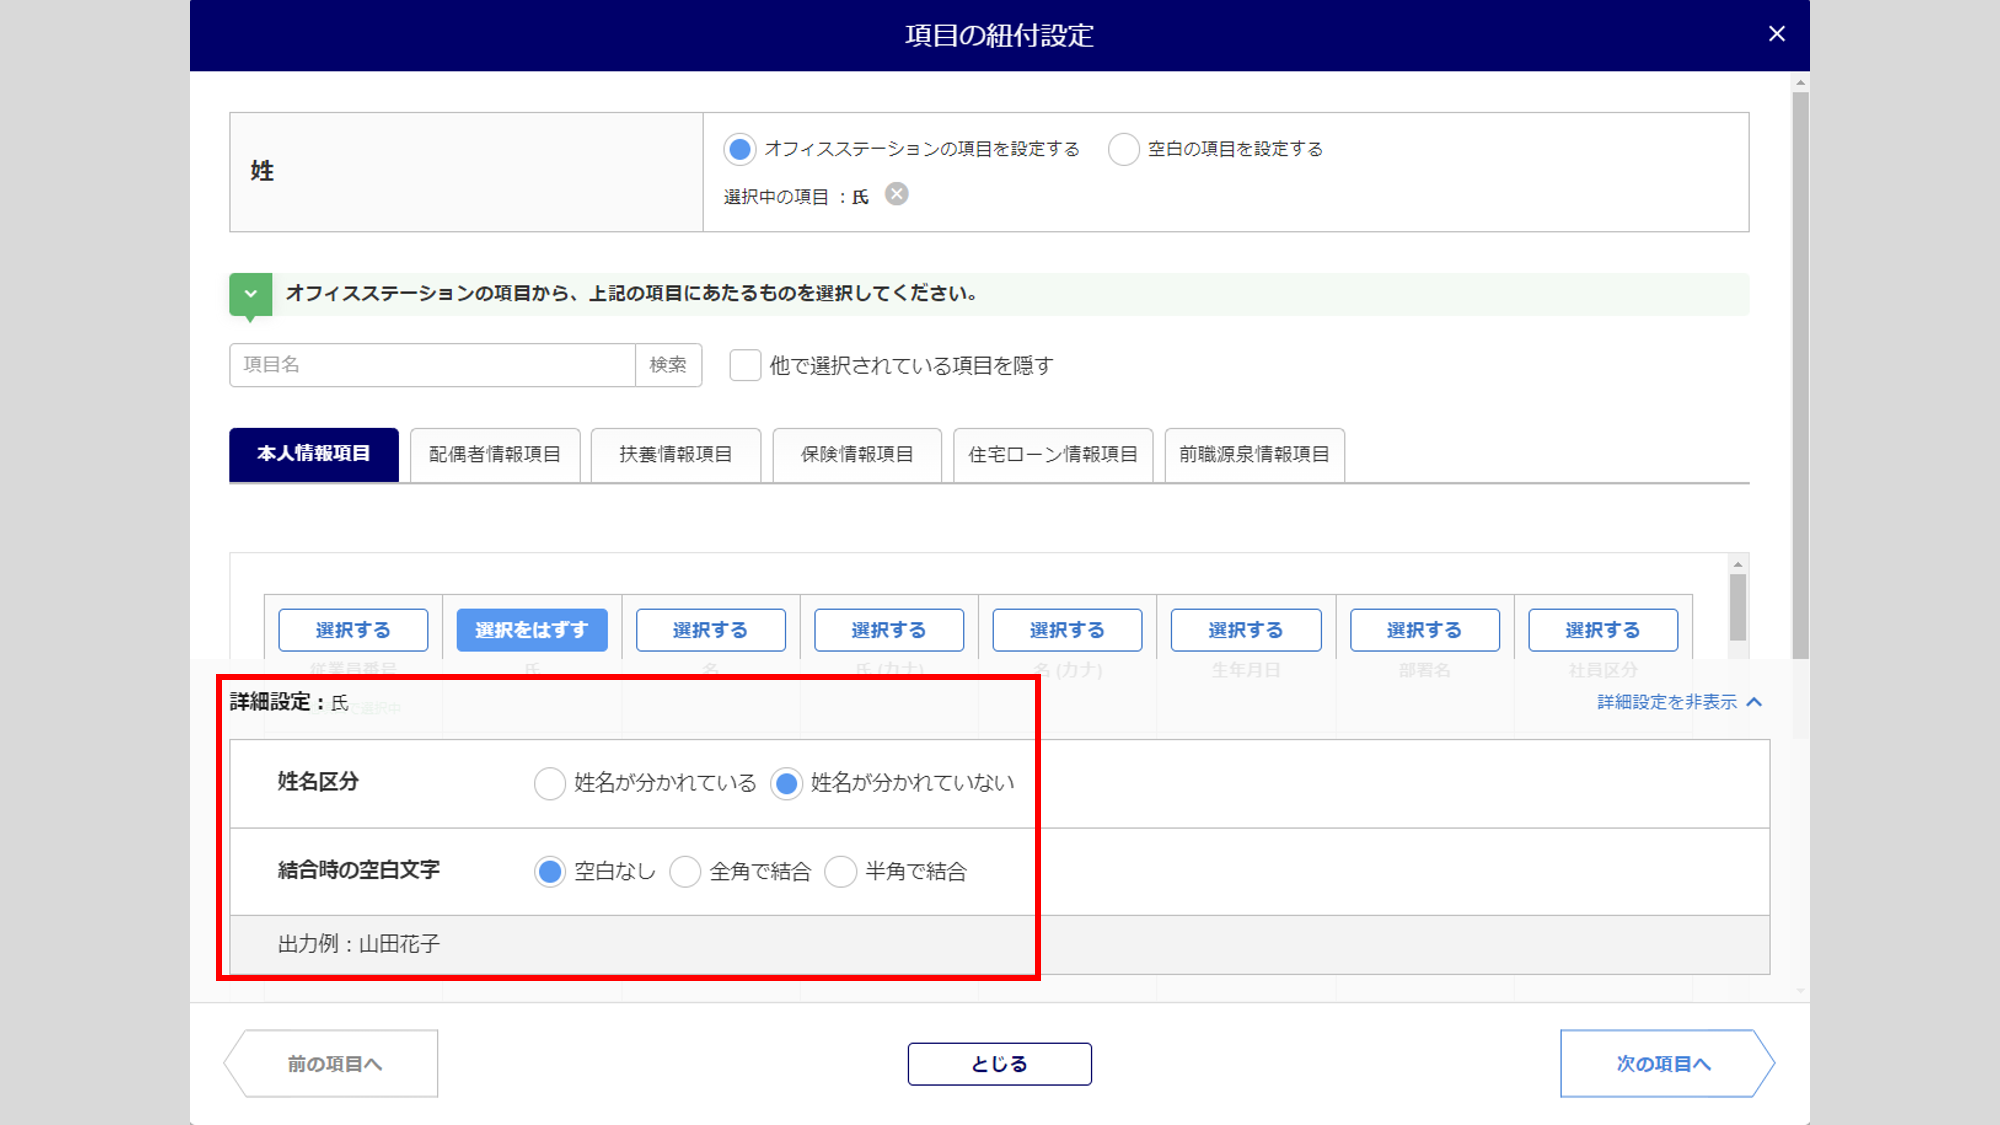Select 姓名が分かれていない radio option

(787, 783)
